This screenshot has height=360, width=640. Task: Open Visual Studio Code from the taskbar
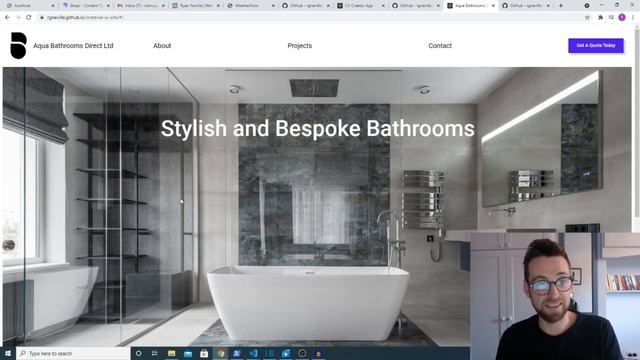(253, 353)
